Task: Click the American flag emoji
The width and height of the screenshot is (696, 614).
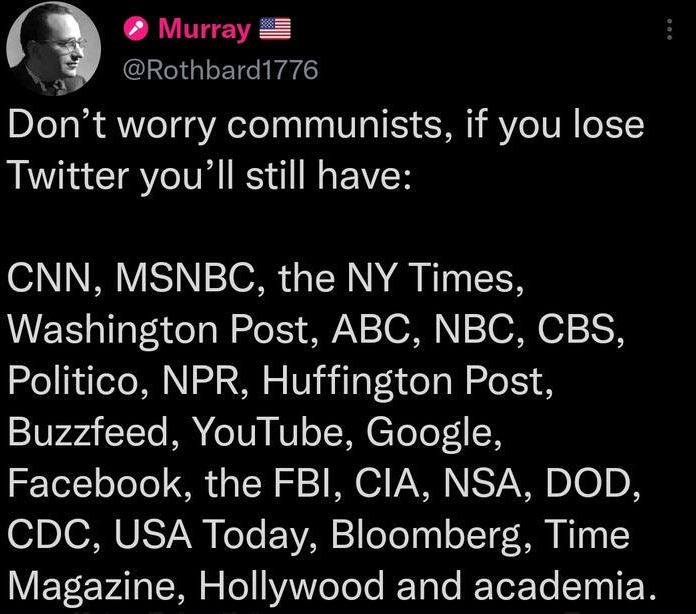Action: [275, 29]
